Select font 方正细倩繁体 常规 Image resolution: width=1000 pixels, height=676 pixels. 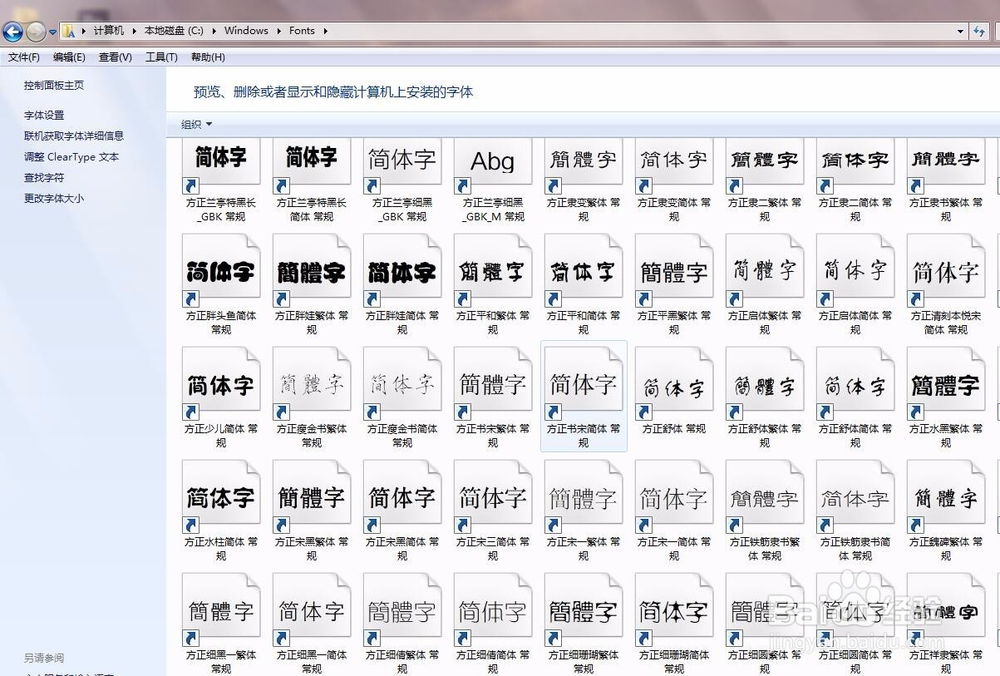tap(402, 623)
